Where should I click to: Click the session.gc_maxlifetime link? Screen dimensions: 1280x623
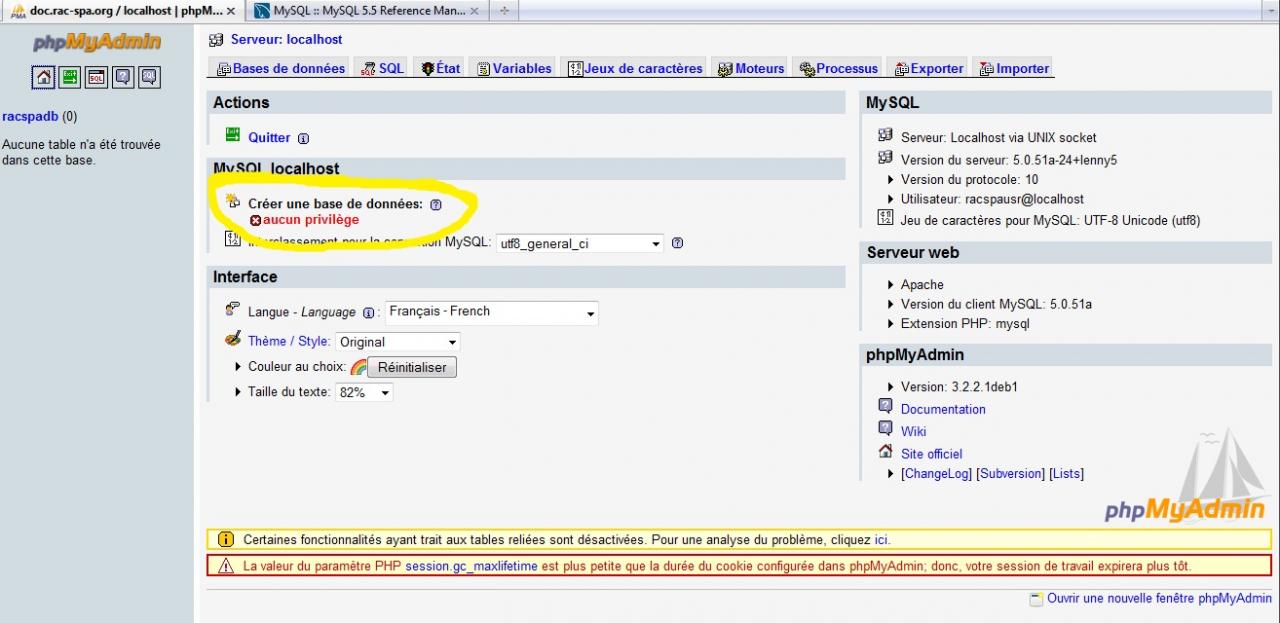(471, 566)
